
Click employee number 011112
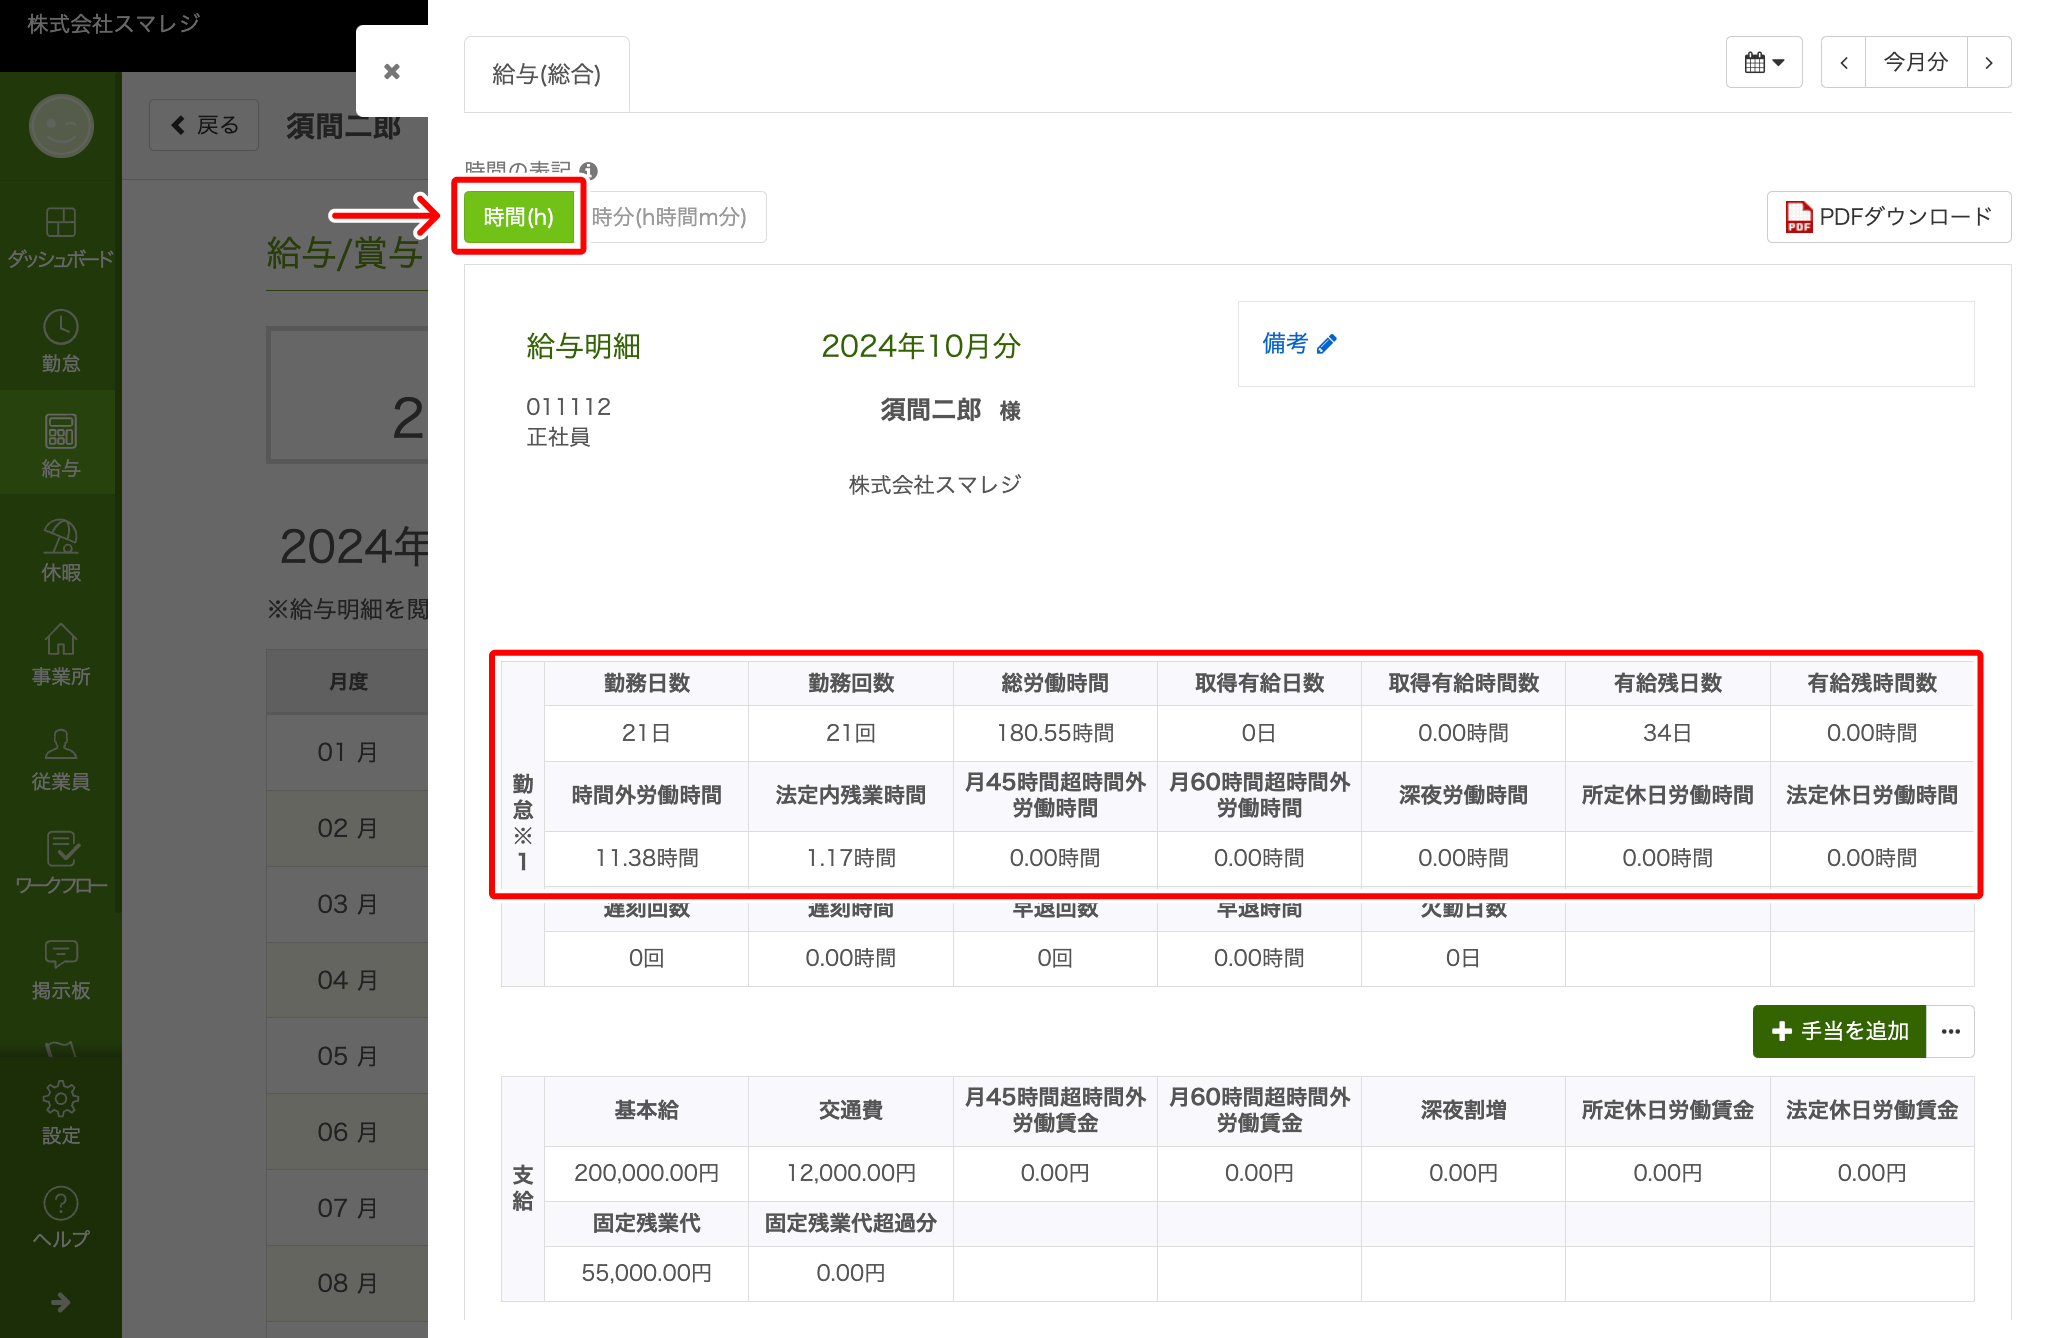click(569, 407)
